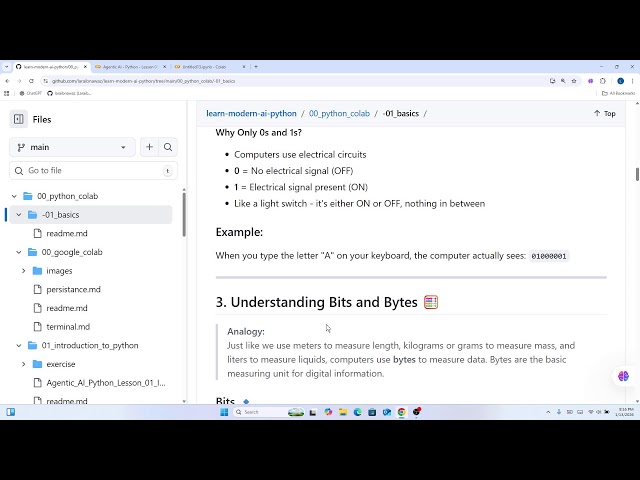Viewport: 640px width, 480px height.
Task: Reload the current page
Action: (x=31, y=81)
